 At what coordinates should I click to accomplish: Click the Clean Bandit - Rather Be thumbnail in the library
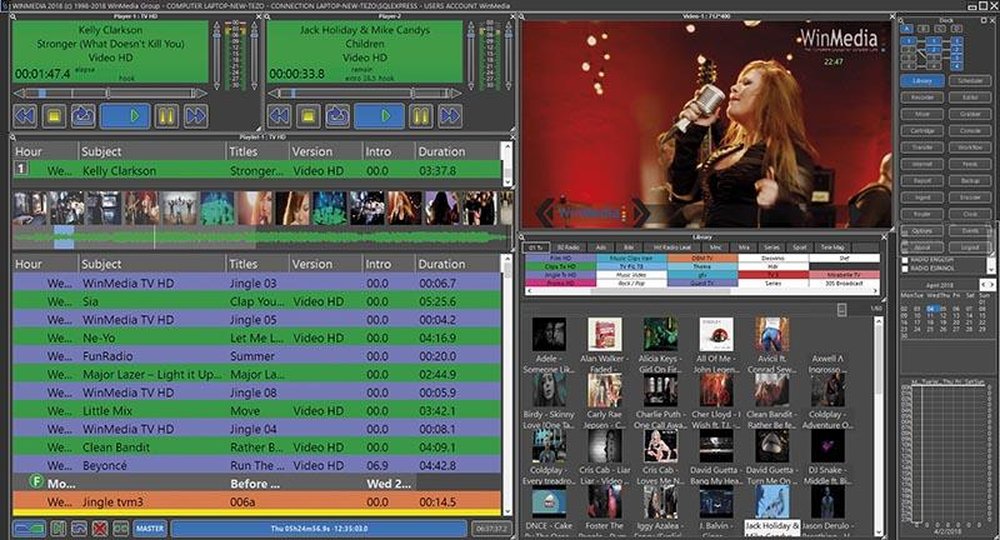pos(772,391)
